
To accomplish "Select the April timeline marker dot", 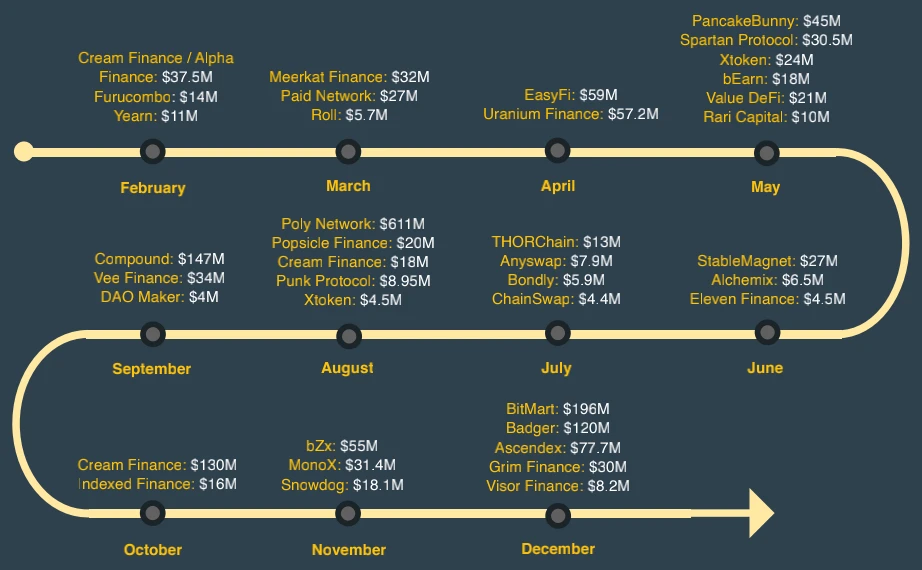I will [557, 151].
